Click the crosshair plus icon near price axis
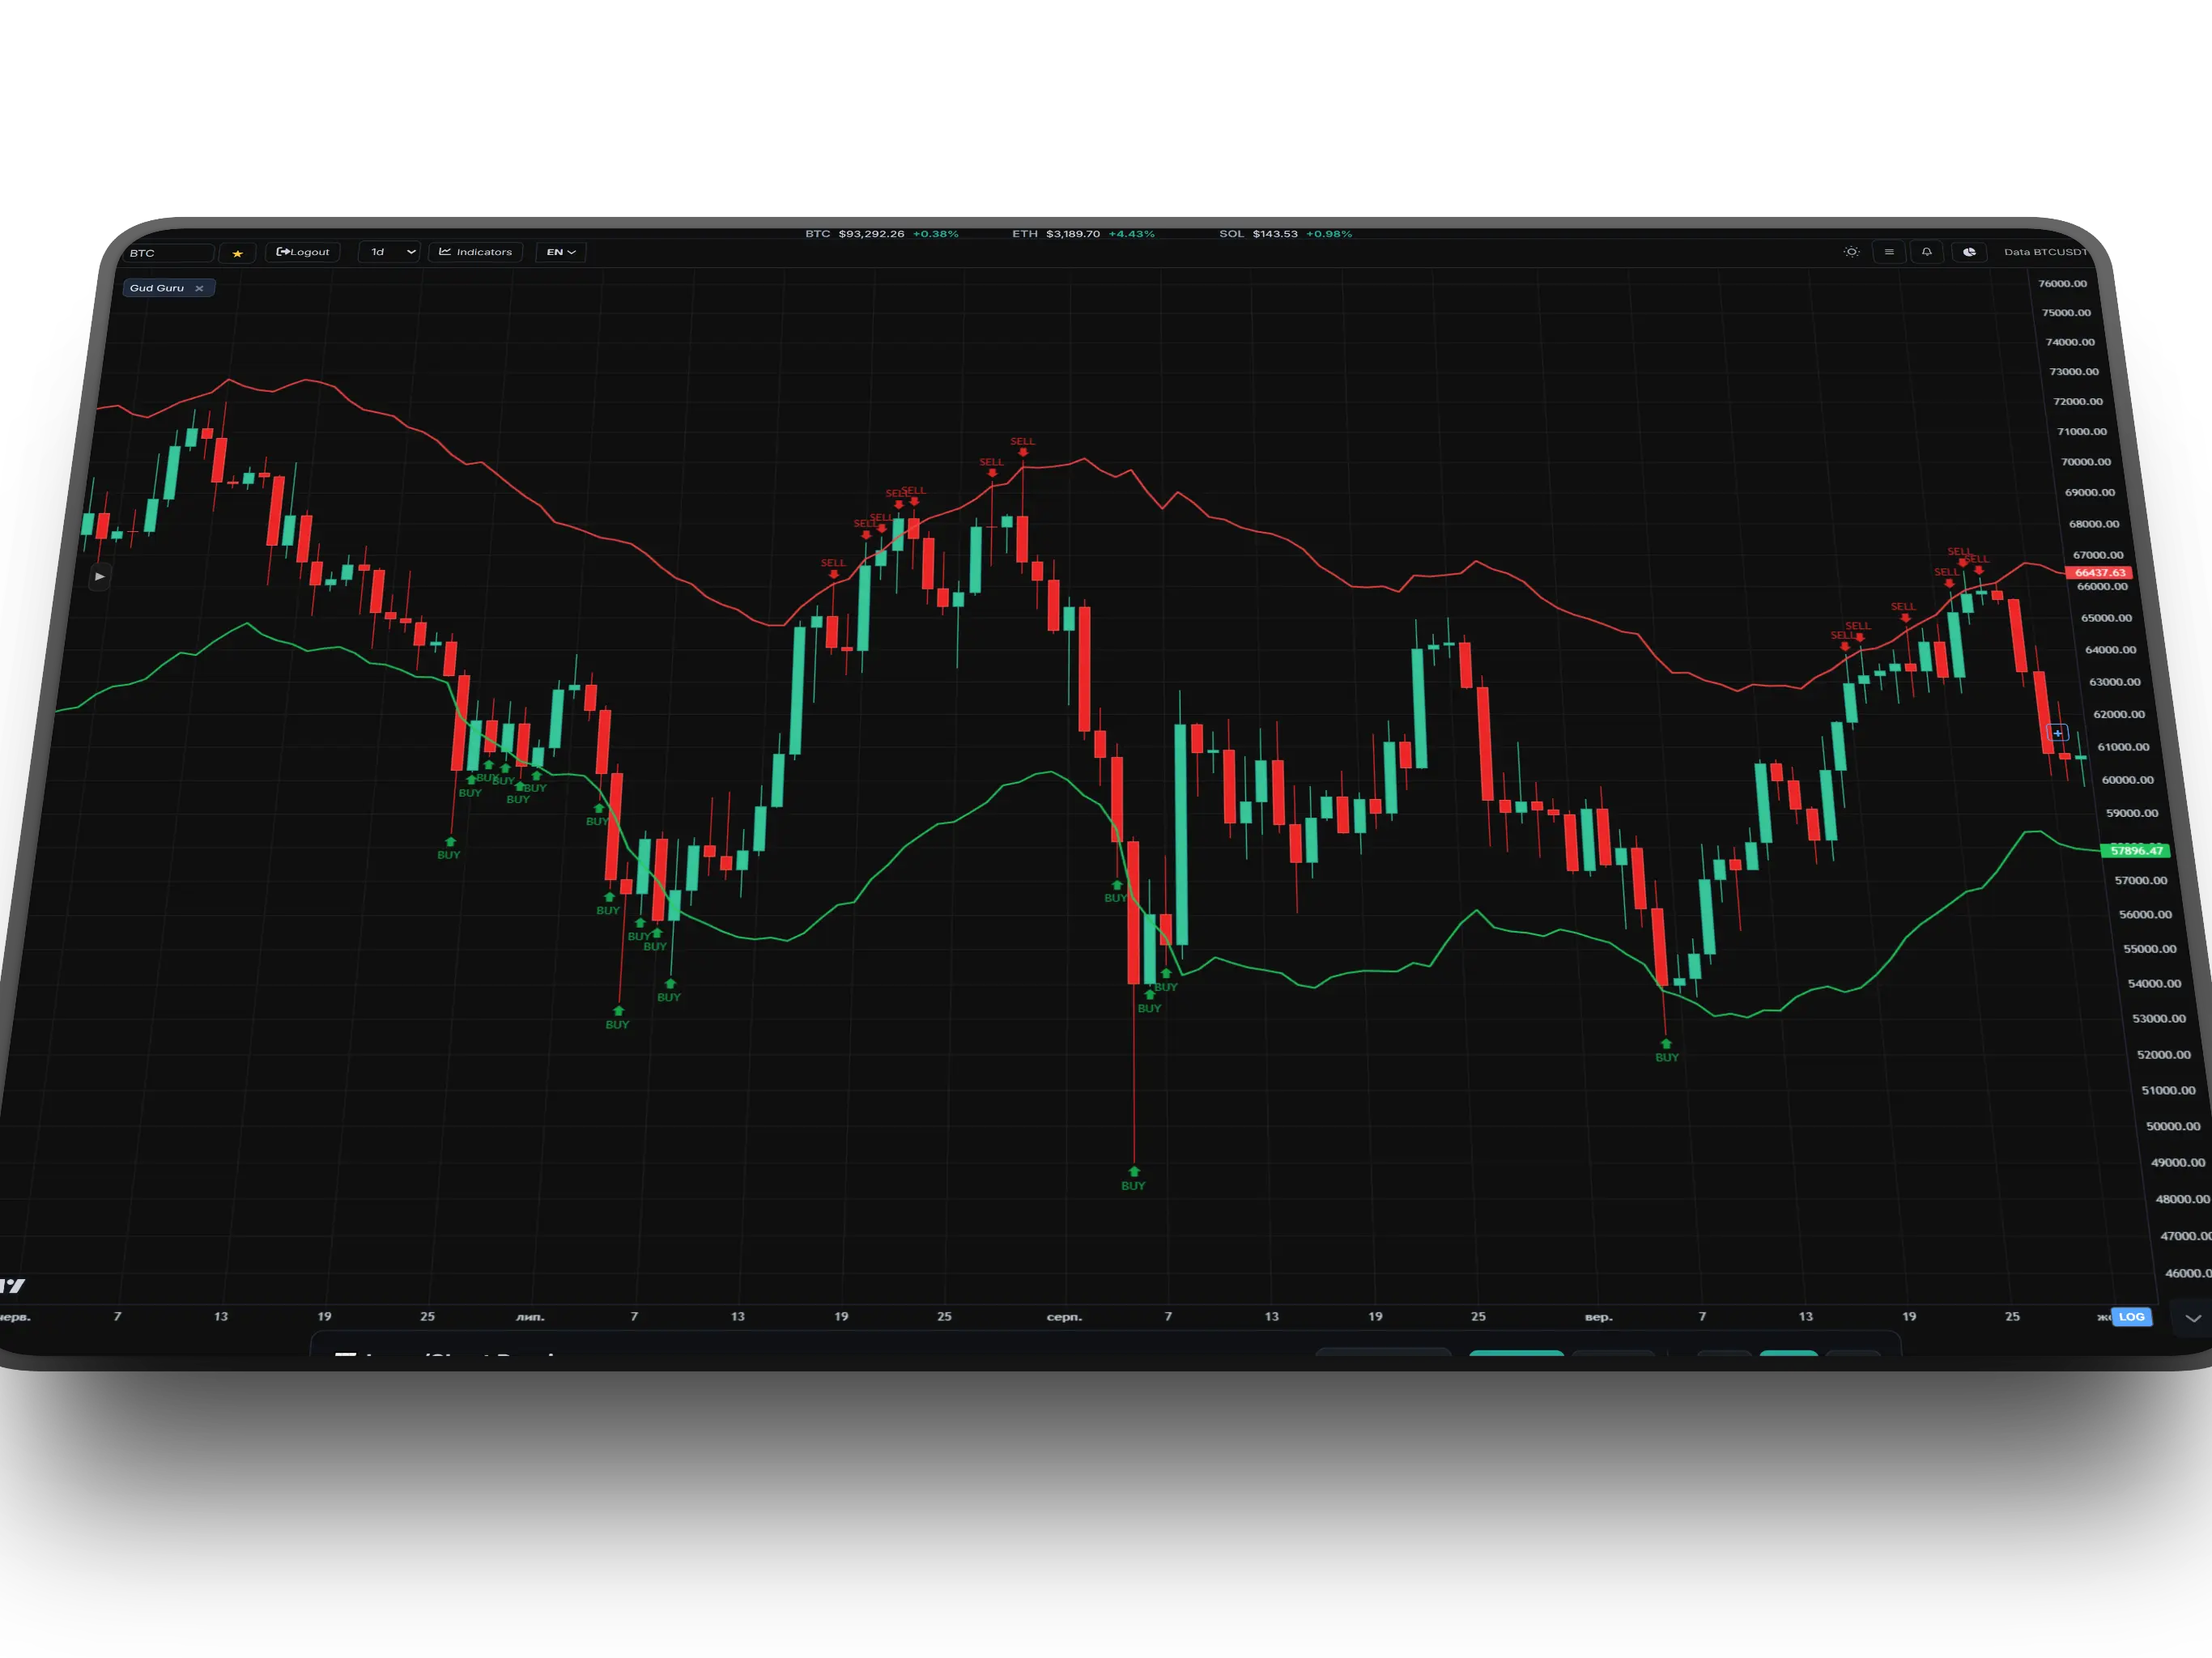 (2057, 733)
